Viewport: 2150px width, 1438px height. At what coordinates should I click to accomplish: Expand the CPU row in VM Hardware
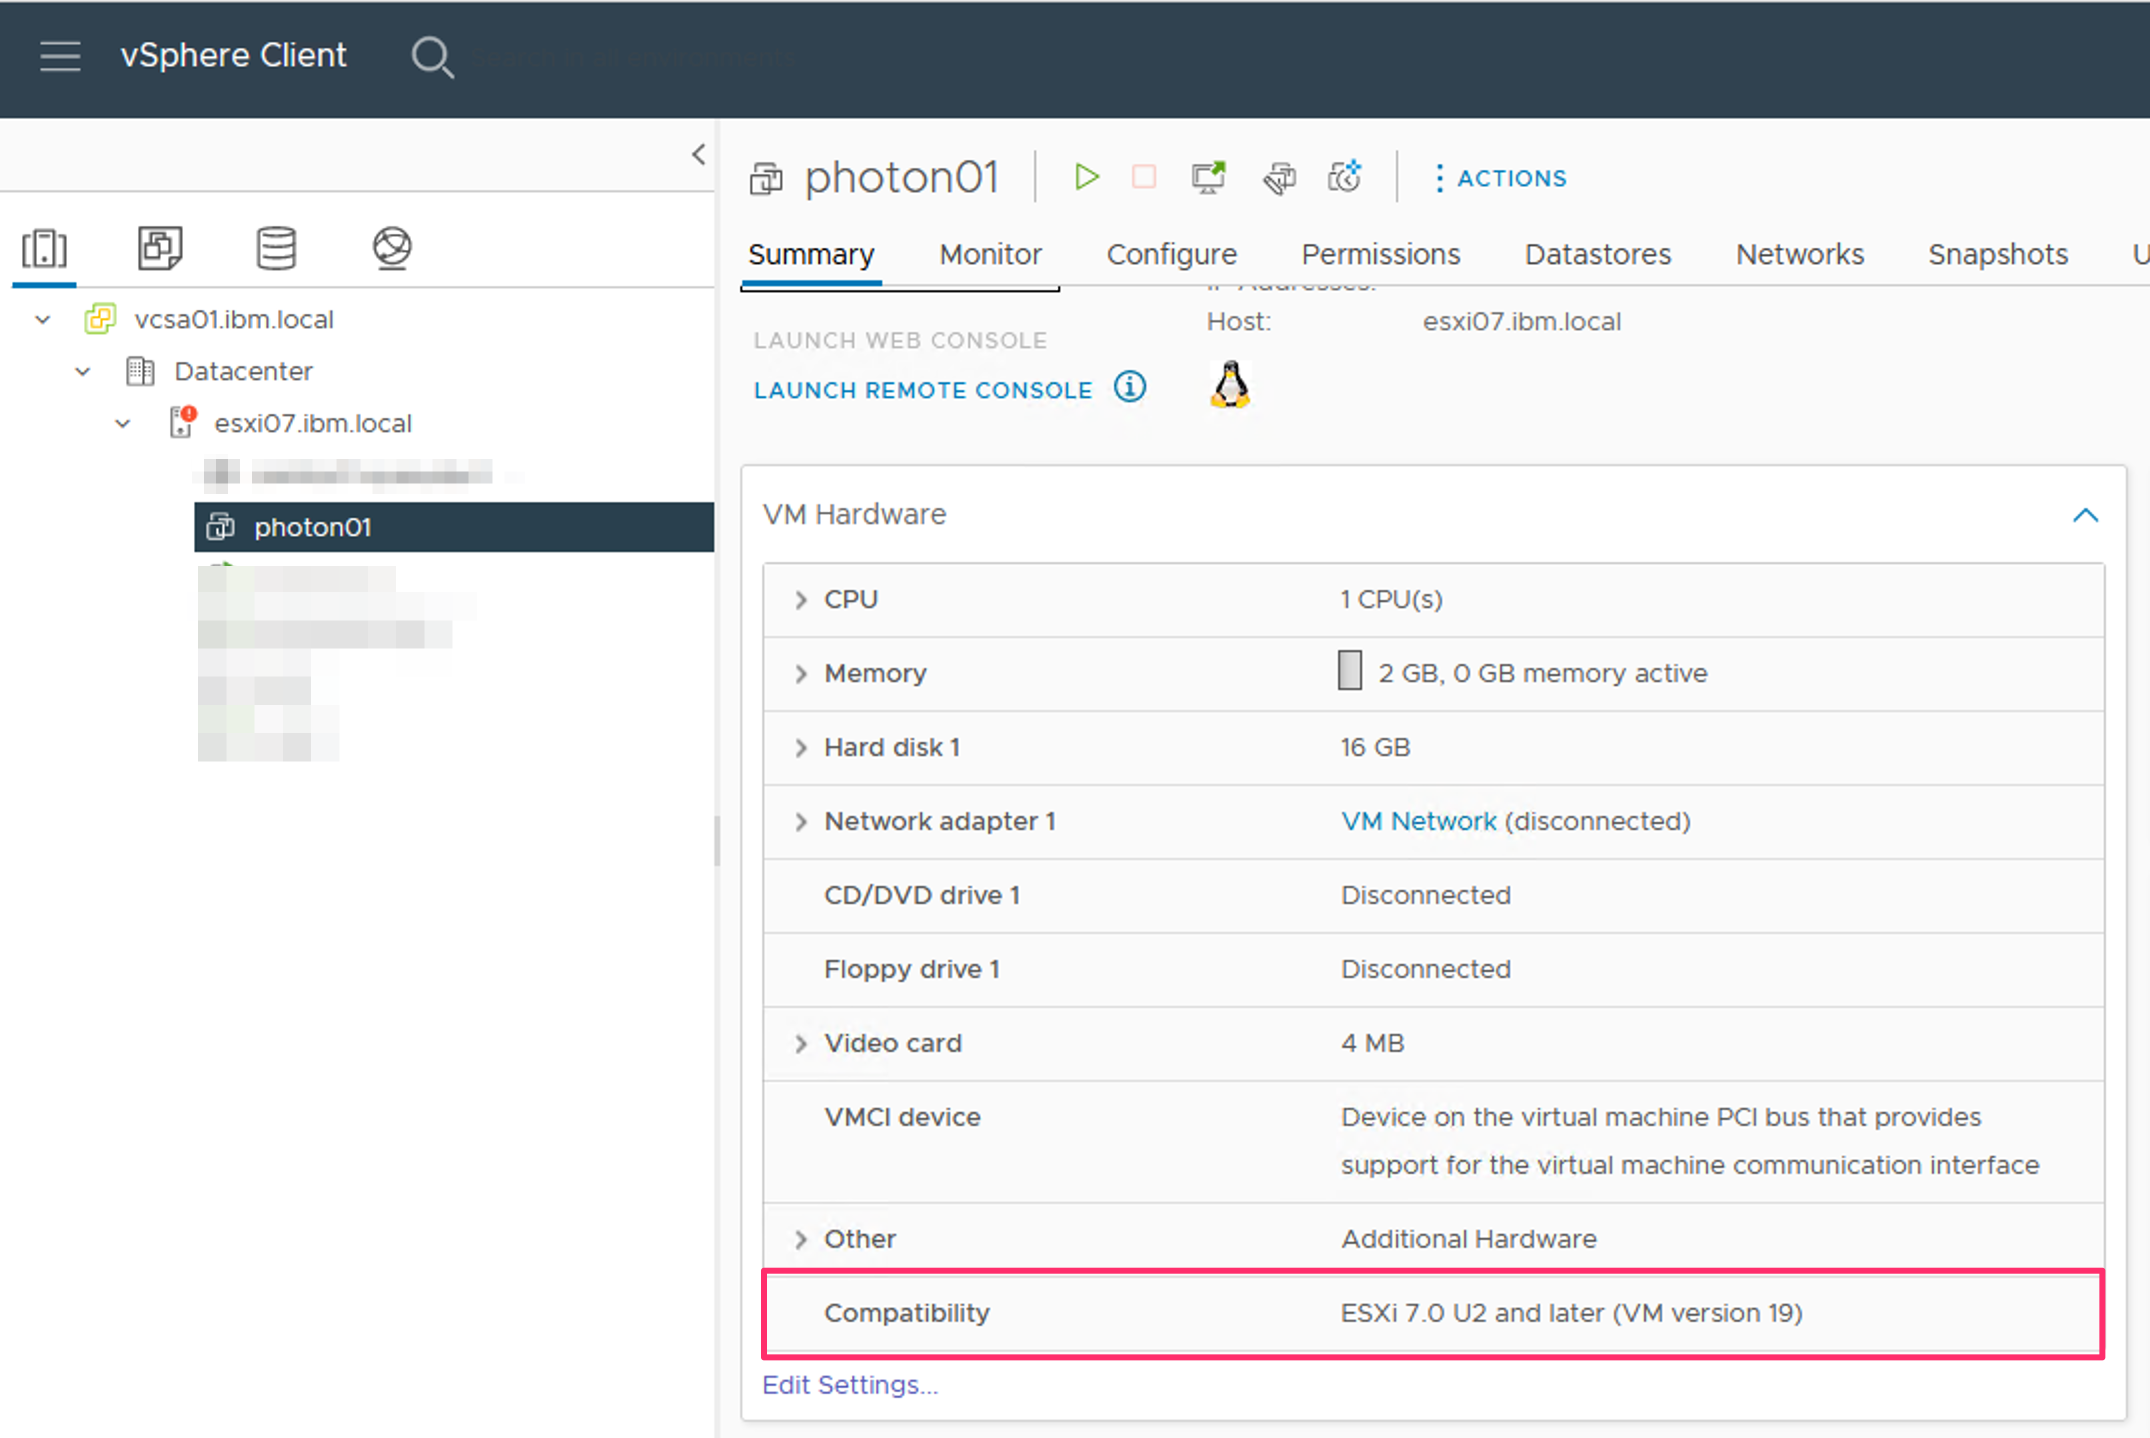(x=800, y=599)
